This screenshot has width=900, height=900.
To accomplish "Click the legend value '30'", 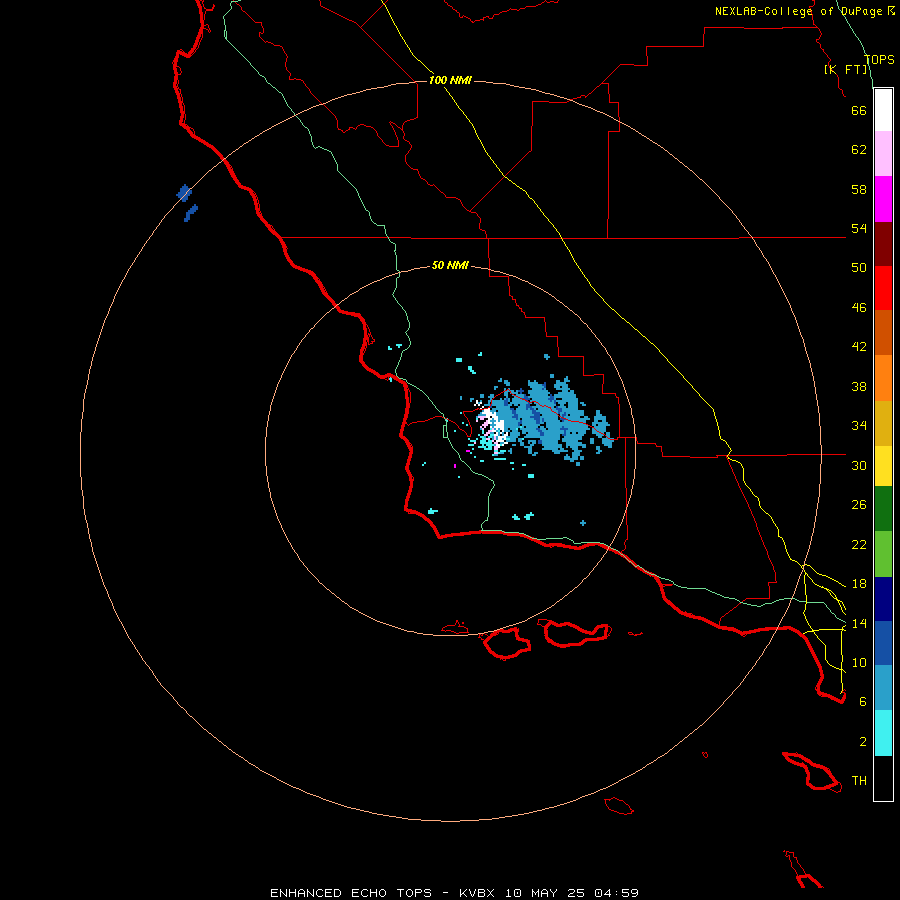I will click(859, 465).
